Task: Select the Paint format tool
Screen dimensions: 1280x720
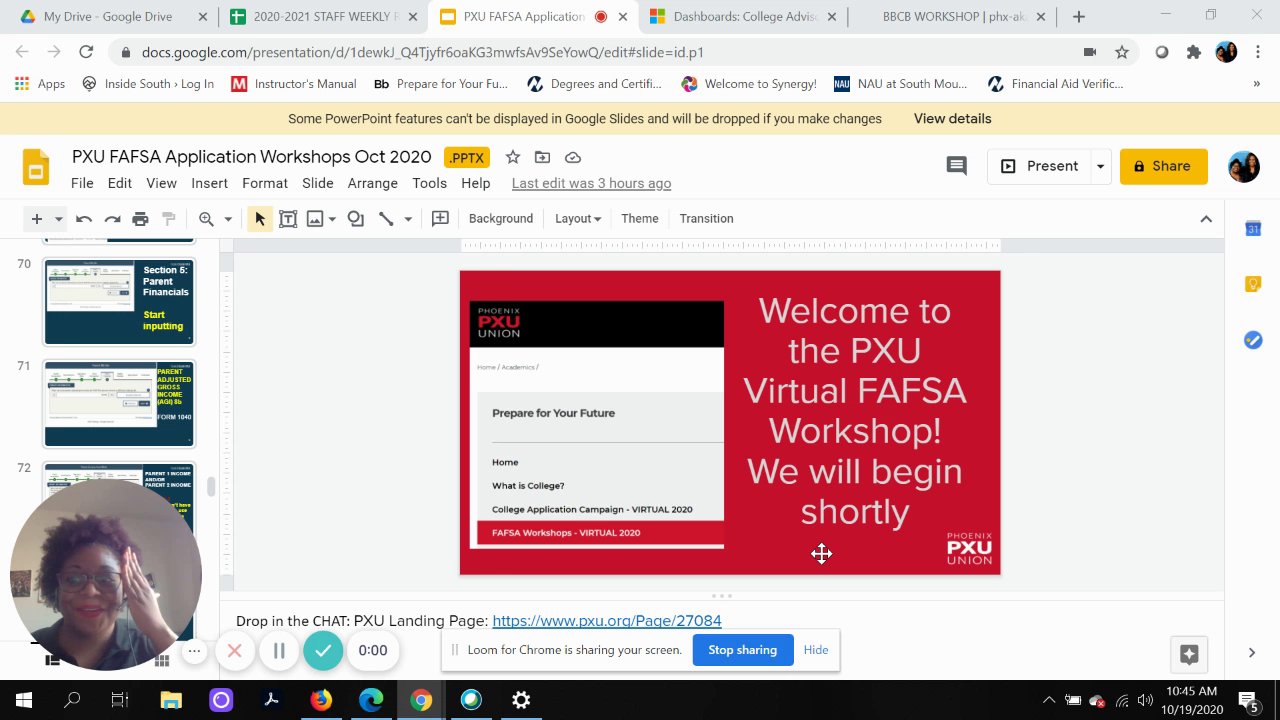Action: point(169,219)
